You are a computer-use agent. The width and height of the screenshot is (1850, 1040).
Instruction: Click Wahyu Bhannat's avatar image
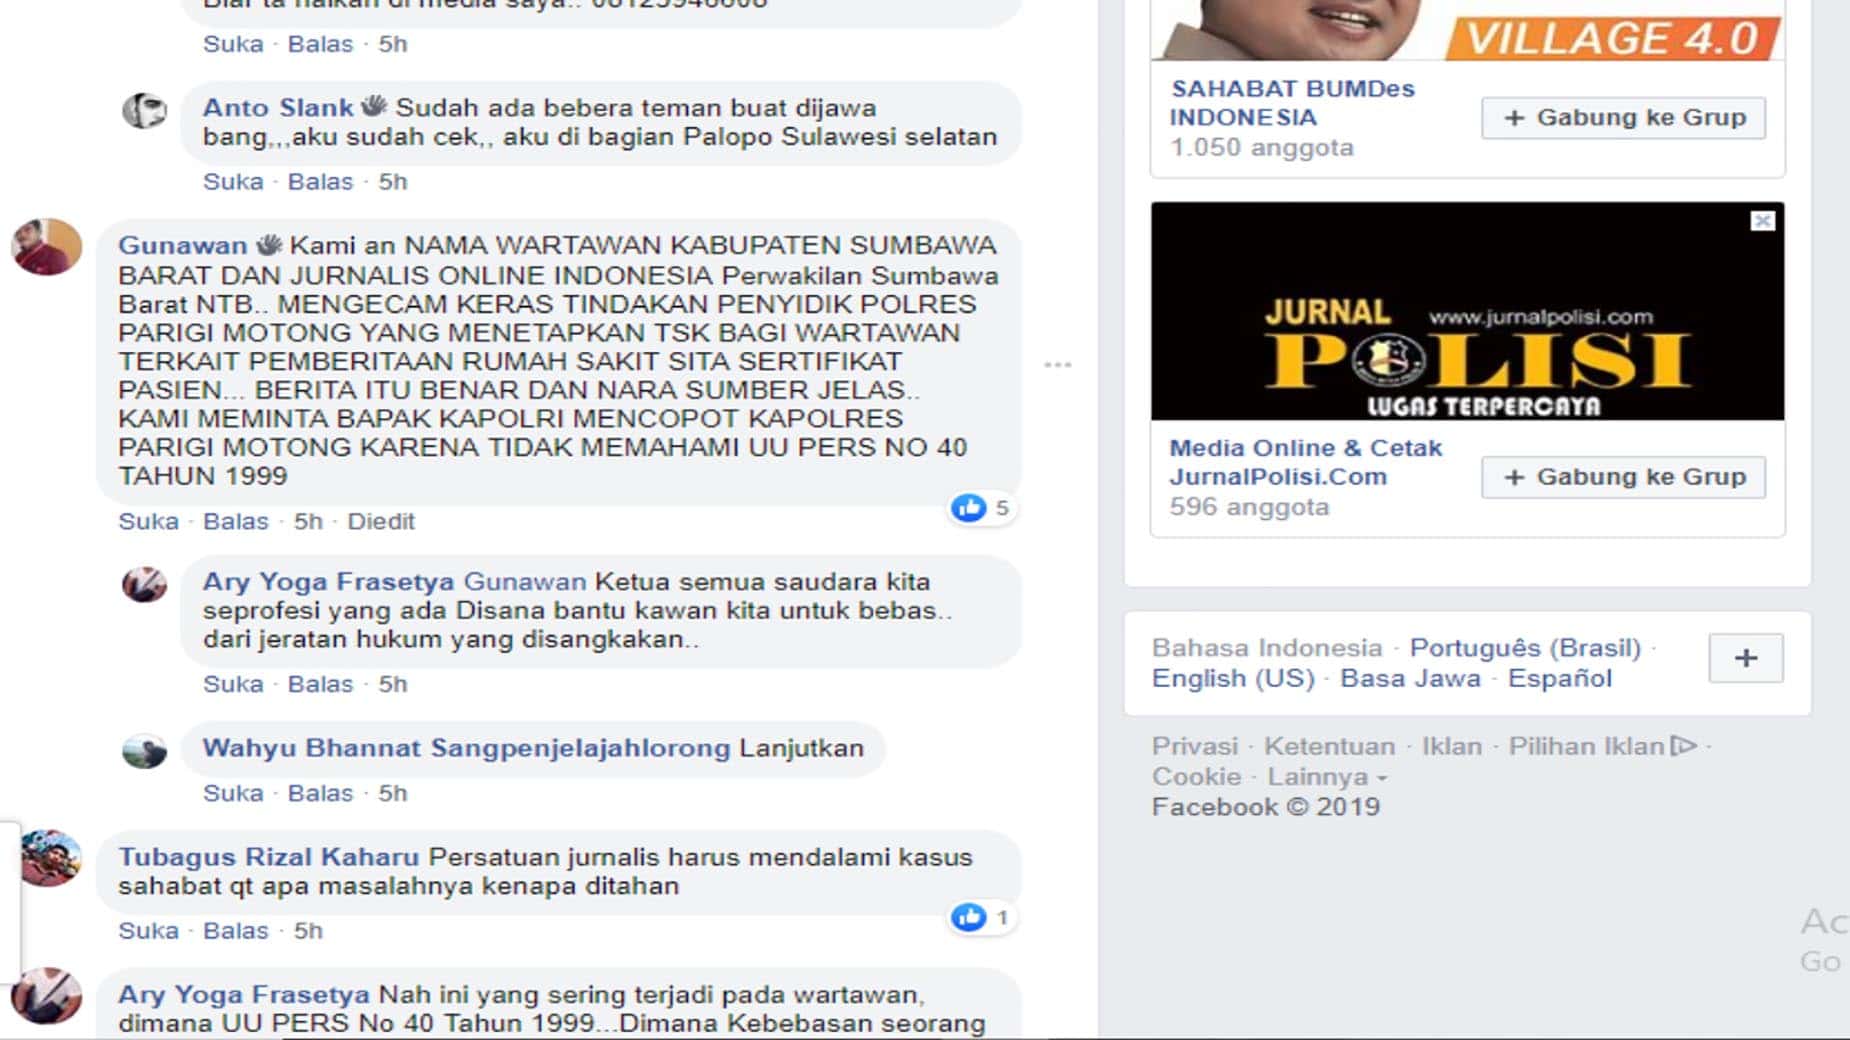click(x=145, y=751)
